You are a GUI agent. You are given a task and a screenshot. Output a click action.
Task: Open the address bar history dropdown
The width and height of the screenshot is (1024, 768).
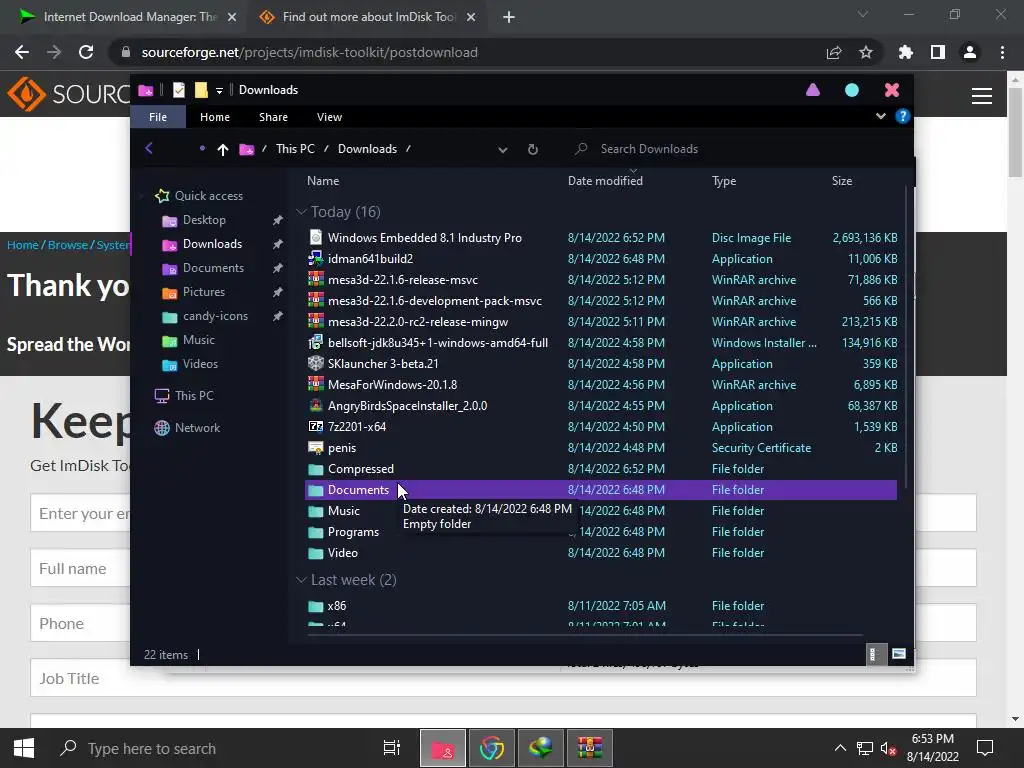point(502,150)
